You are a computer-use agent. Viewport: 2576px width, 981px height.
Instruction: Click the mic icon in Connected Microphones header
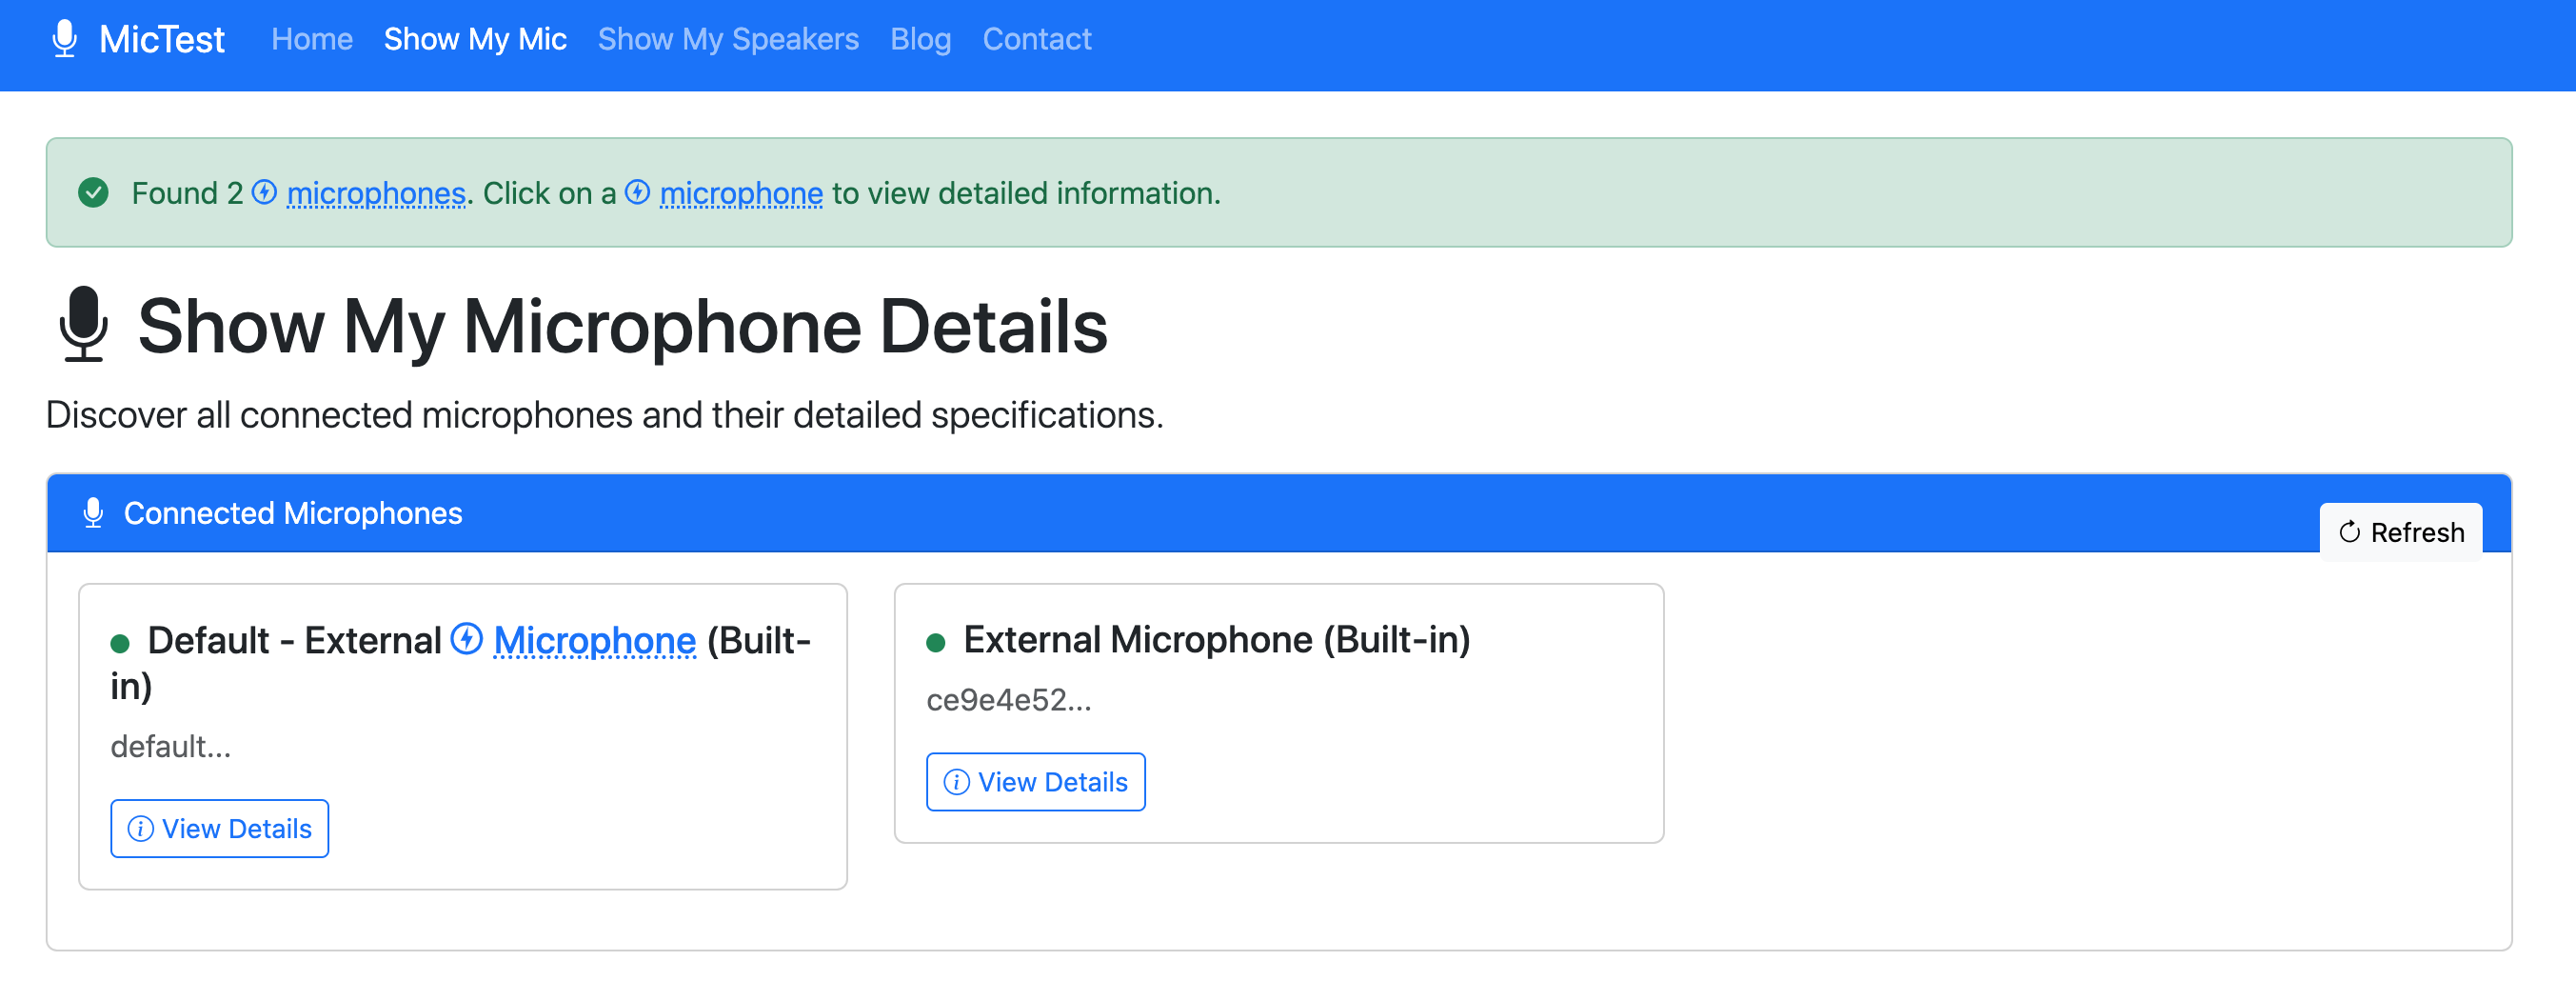coord(93,512)
